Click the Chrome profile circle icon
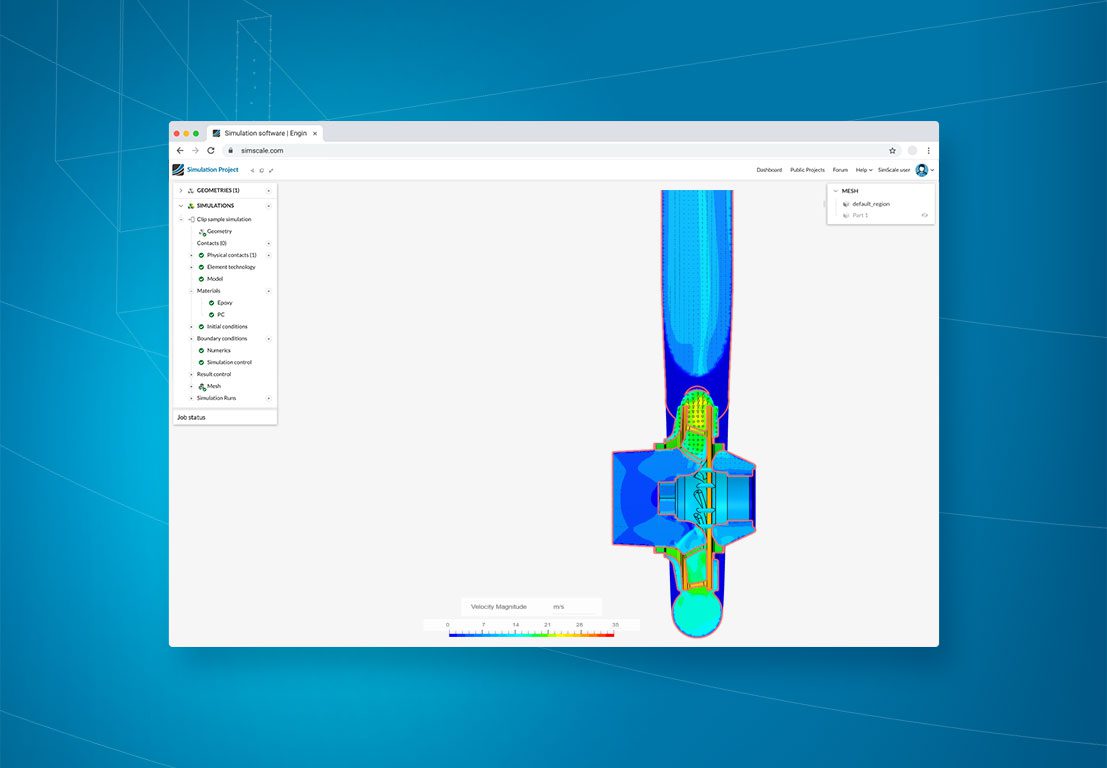The height and width of the screenshot is (768, 1107). [912, 150]
